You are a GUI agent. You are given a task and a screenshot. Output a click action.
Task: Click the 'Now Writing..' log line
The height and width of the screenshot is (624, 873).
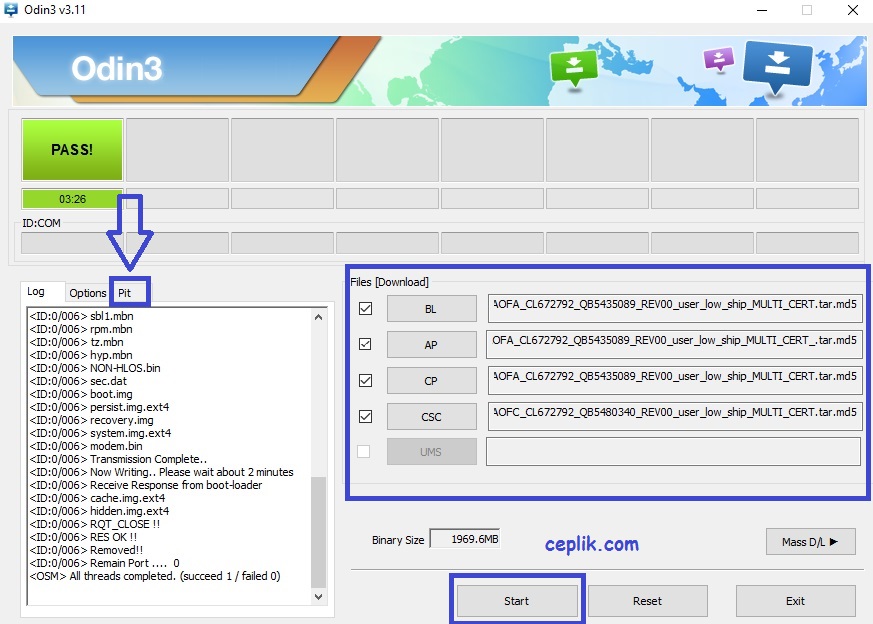(x=161, y=472)
